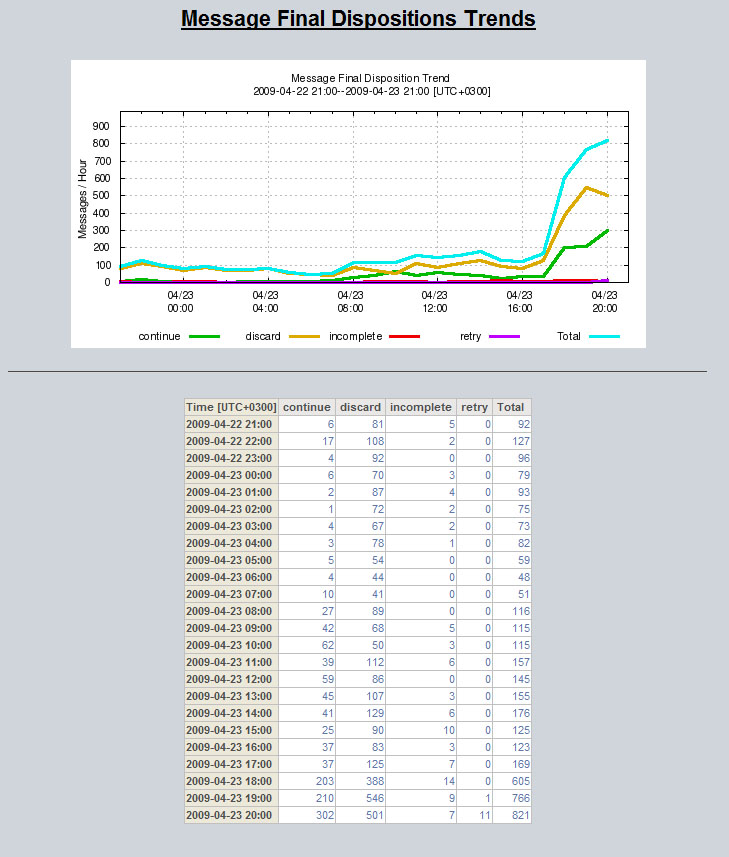Click the red incomplete legend line

point(404,337)
